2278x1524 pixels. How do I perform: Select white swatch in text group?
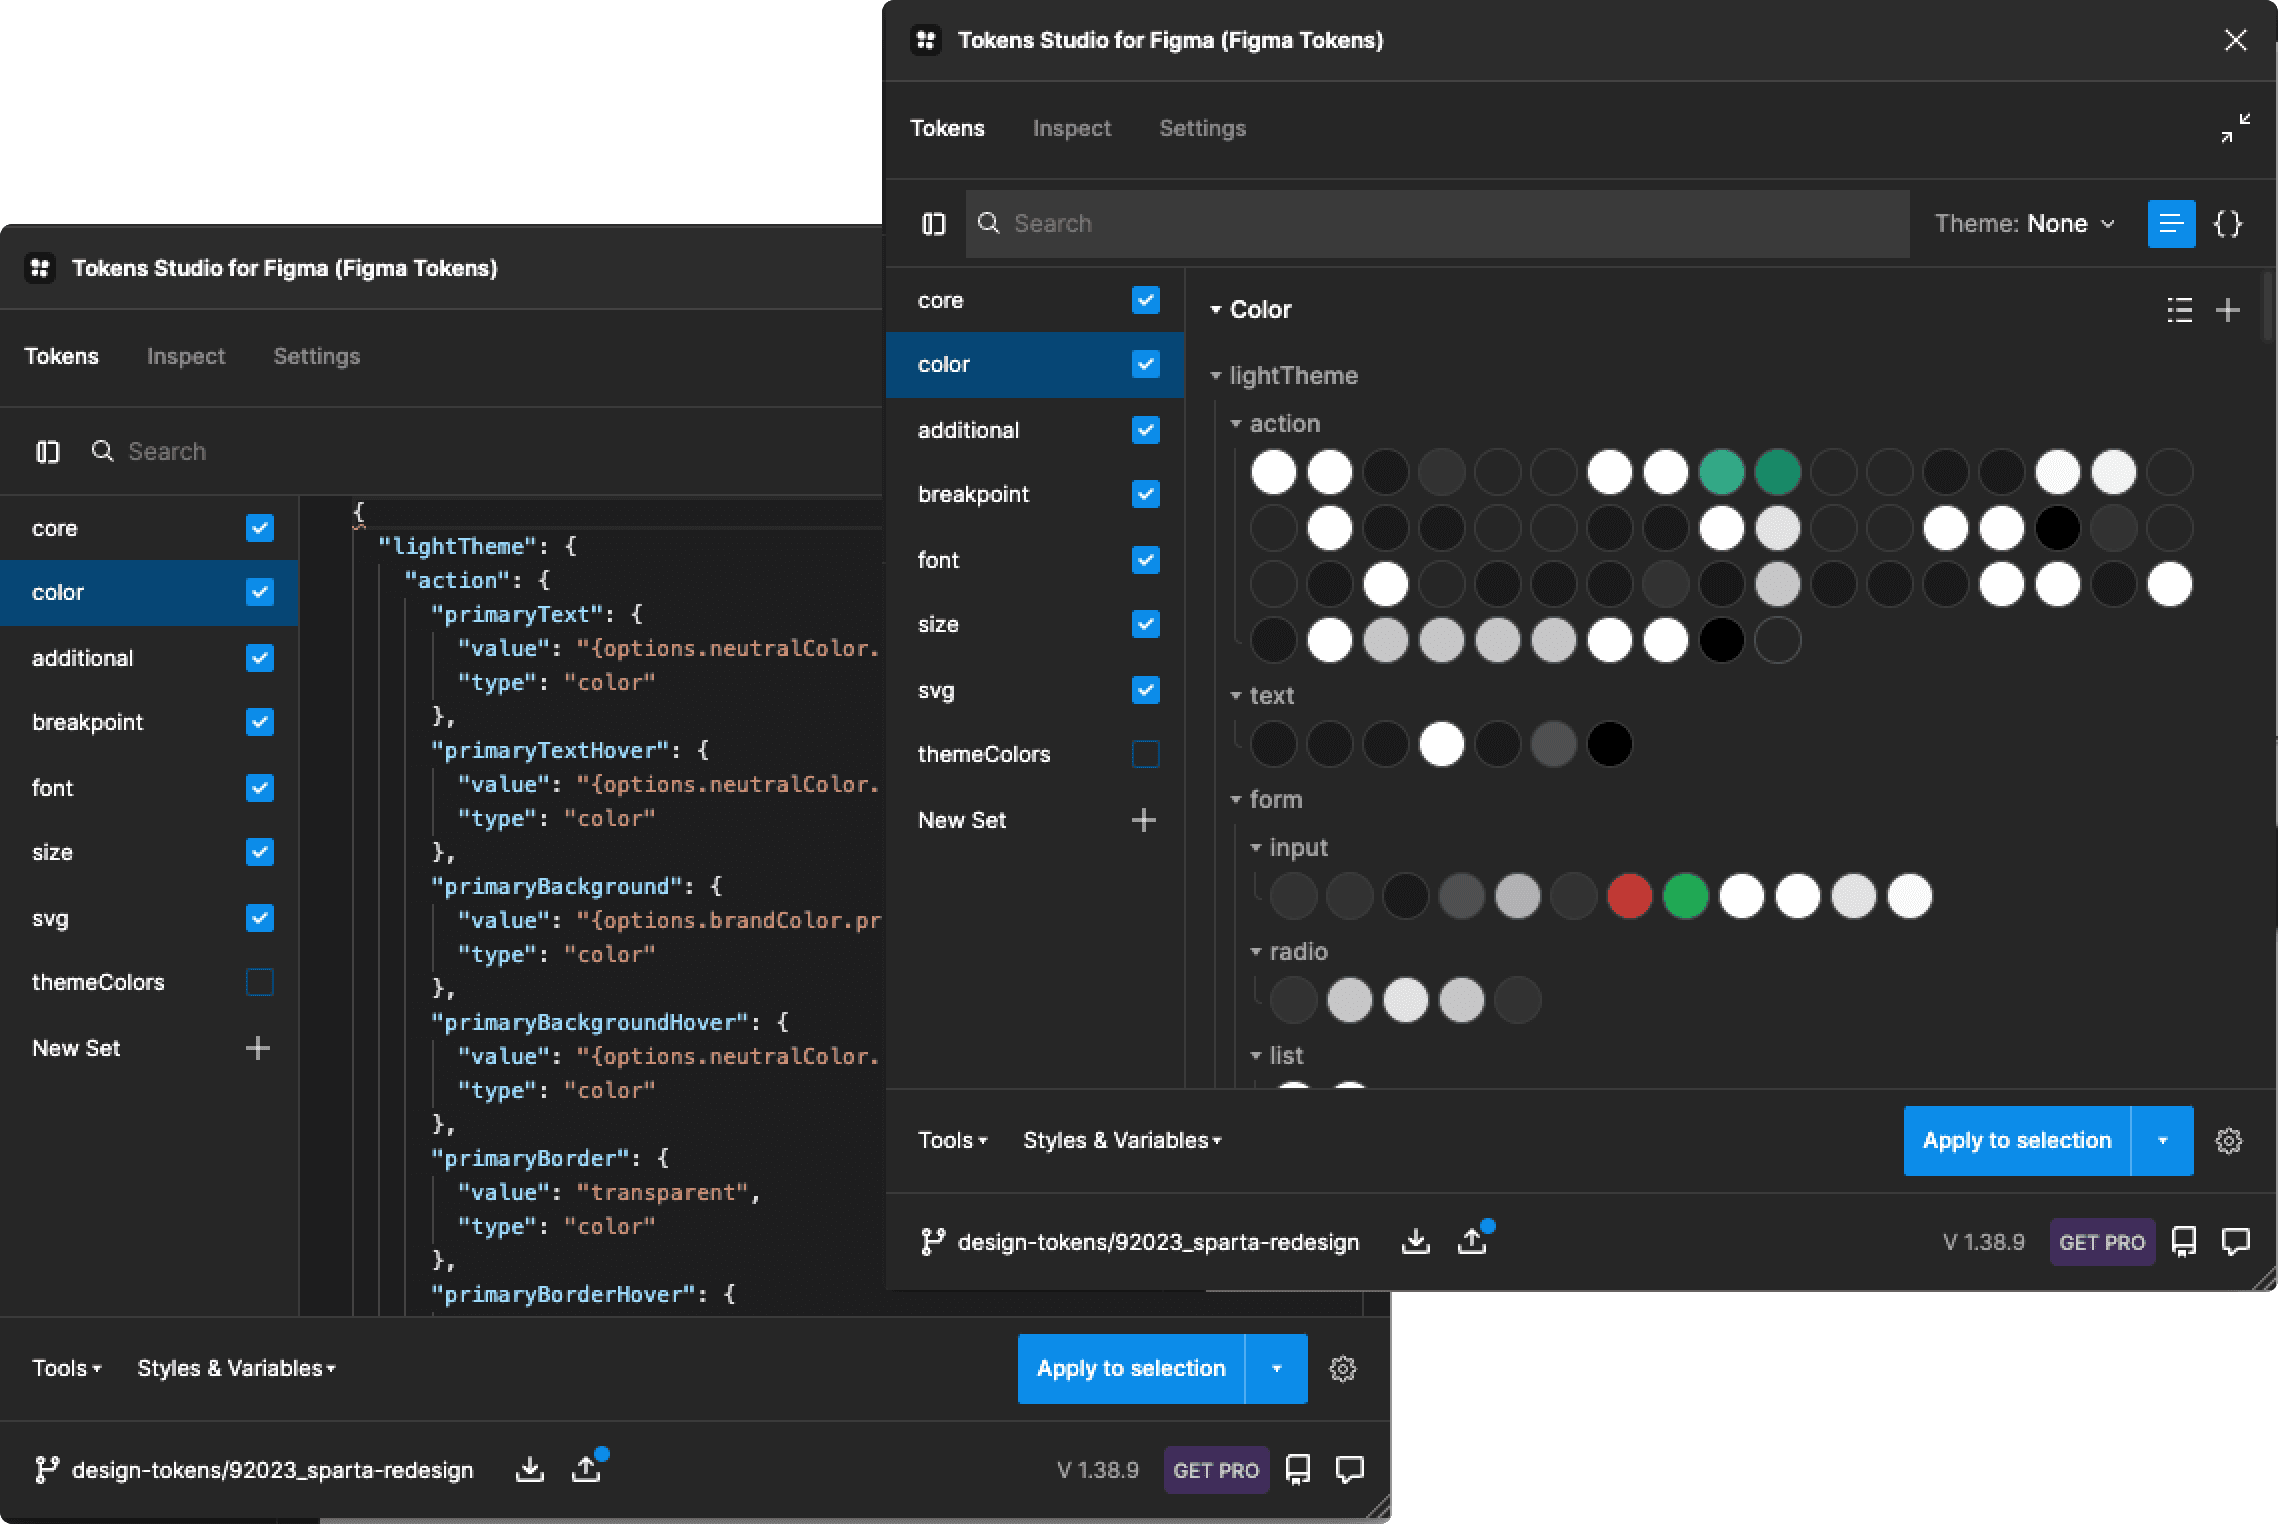coord(1441,744)
